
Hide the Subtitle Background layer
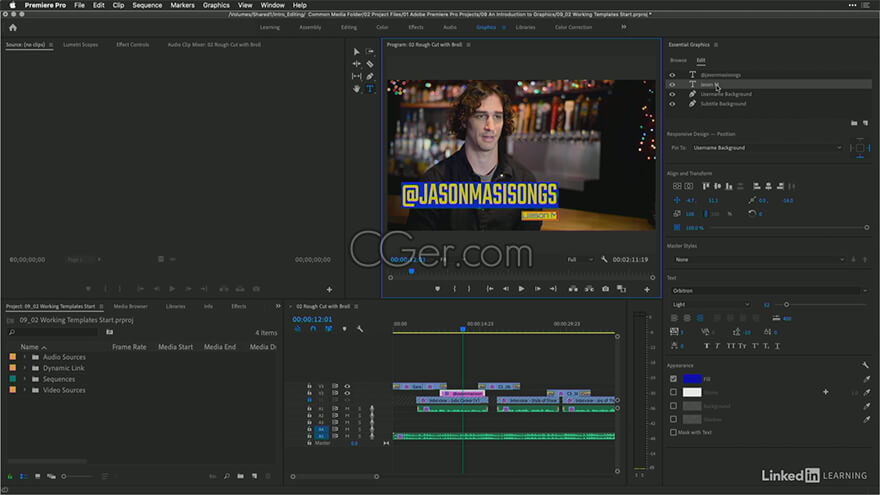(x=672, y=104)
